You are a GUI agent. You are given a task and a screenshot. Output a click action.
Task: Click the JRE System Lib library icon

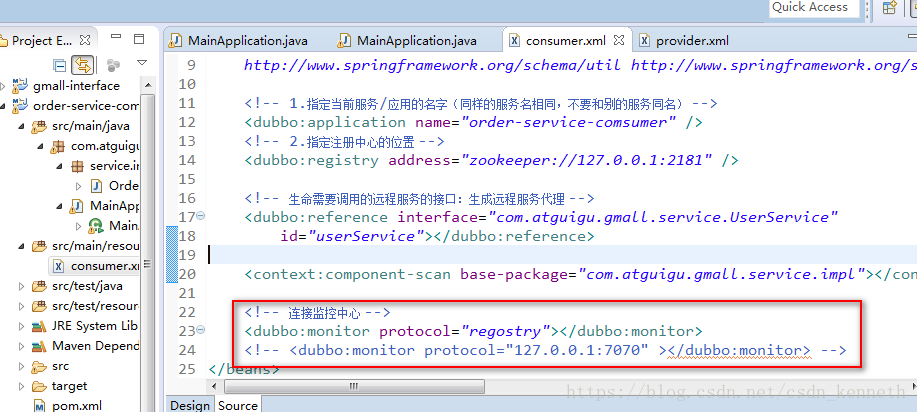(39, 326)
